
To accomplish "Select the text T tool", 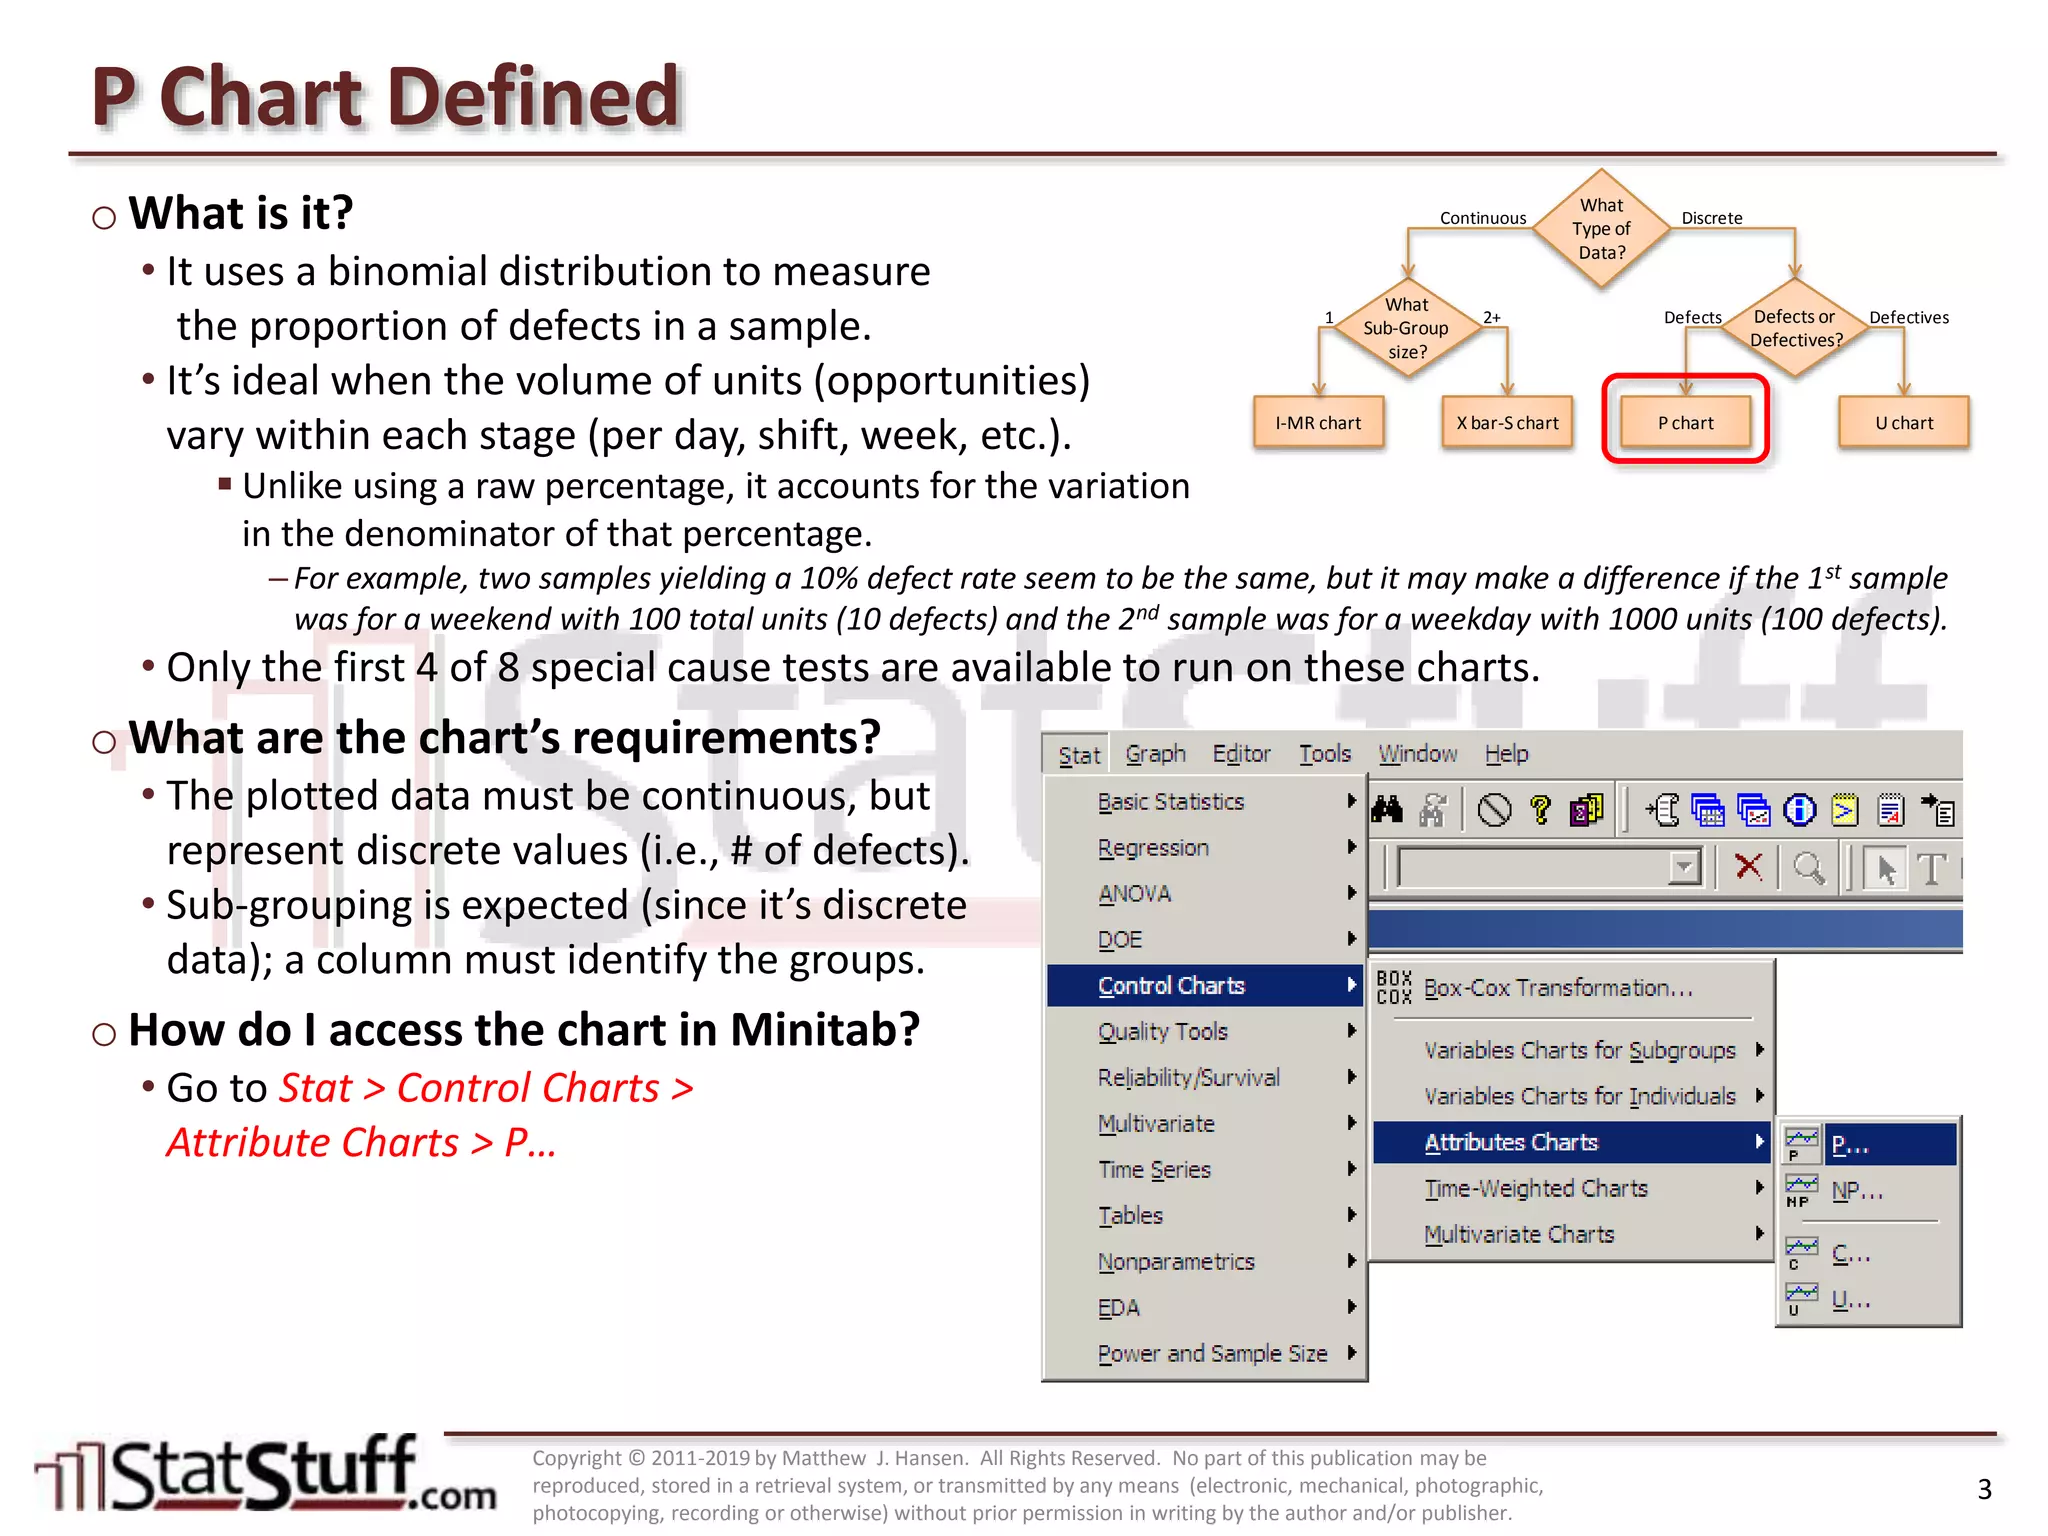I will [x=1932, y=868].
